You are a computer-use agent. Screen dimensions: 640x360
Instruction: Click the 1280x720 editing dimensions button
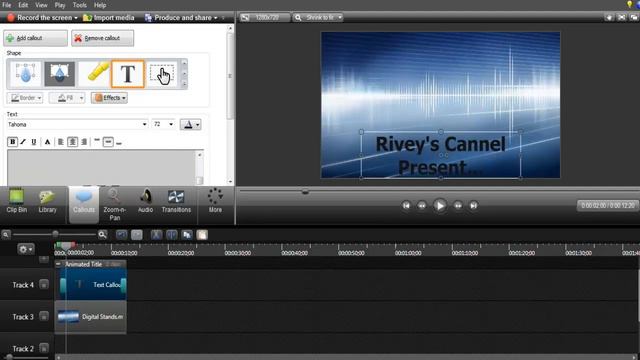pos(264,18)
